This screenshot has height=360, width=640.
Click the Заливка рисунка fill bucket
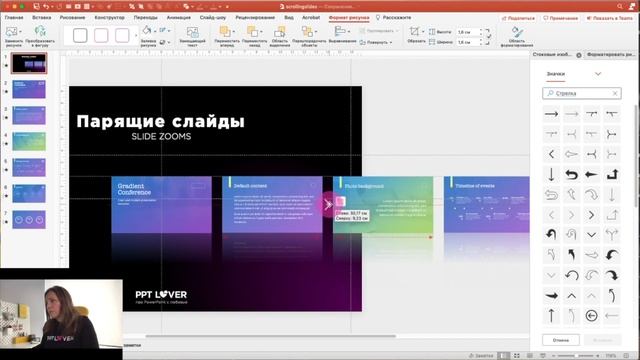pyautogui.click(x=147, y=31)
